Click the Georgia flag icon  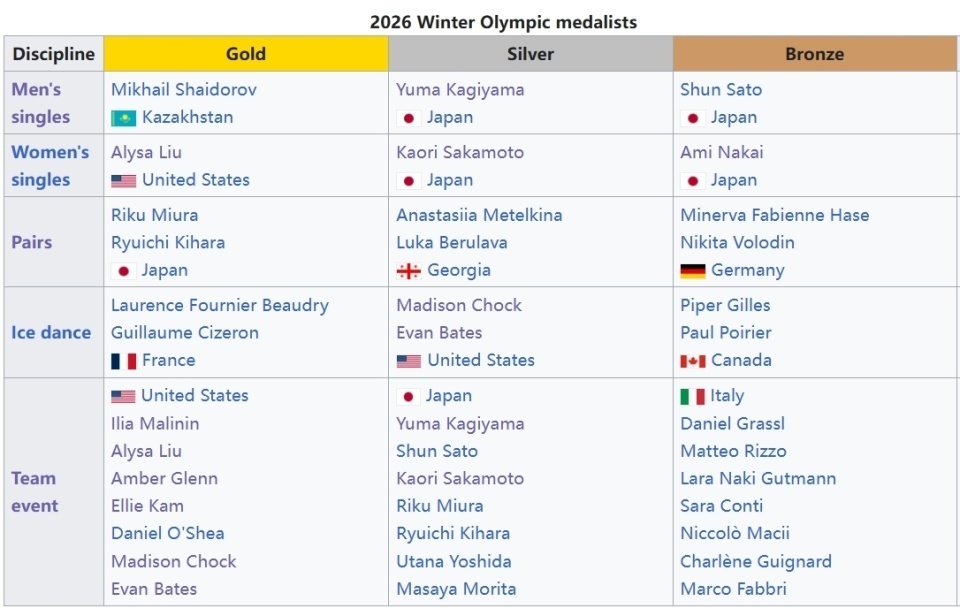[x=408, y=271]
